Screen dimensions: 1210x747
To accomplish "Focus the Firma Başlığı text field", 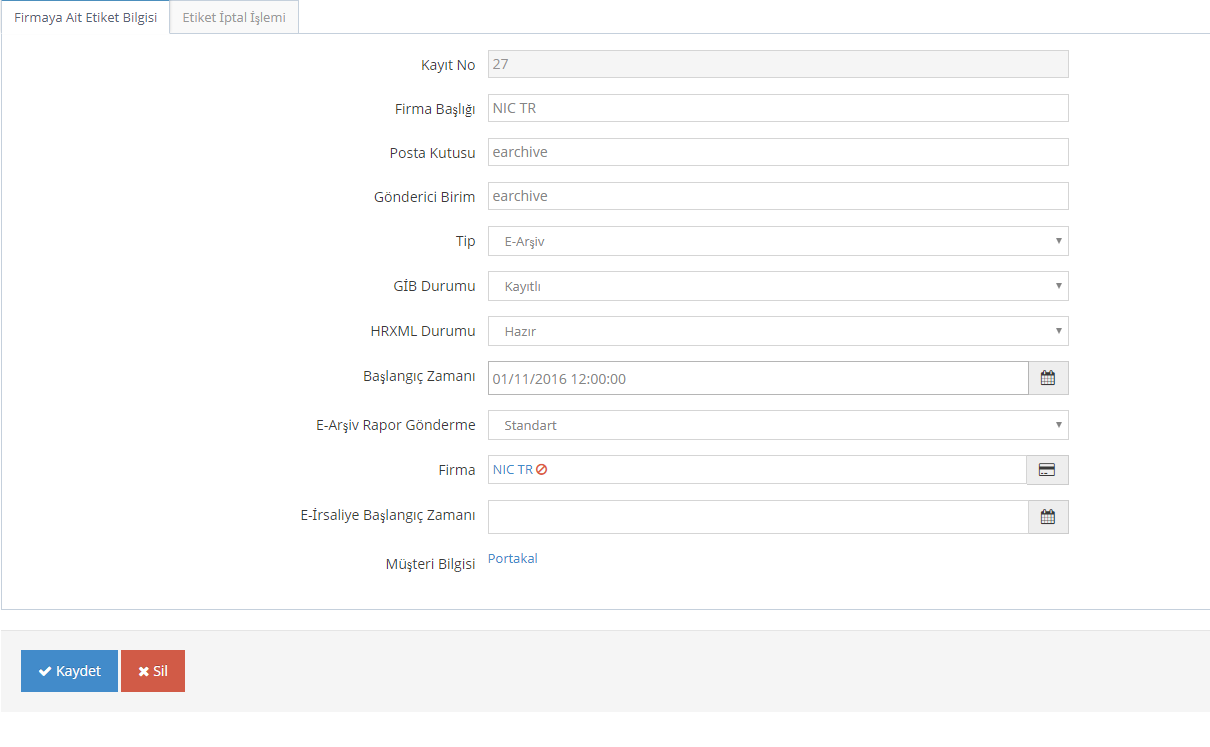I will 777,108.
